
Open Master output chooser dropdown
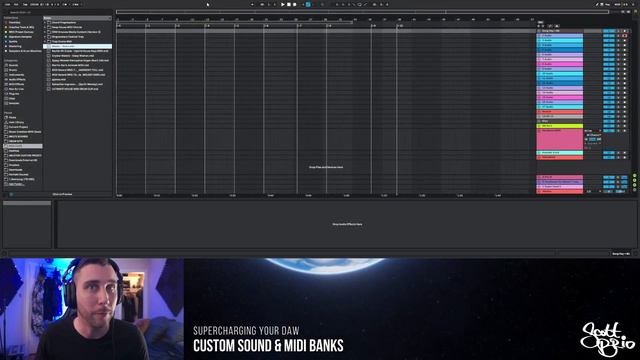tap(593, 191)
